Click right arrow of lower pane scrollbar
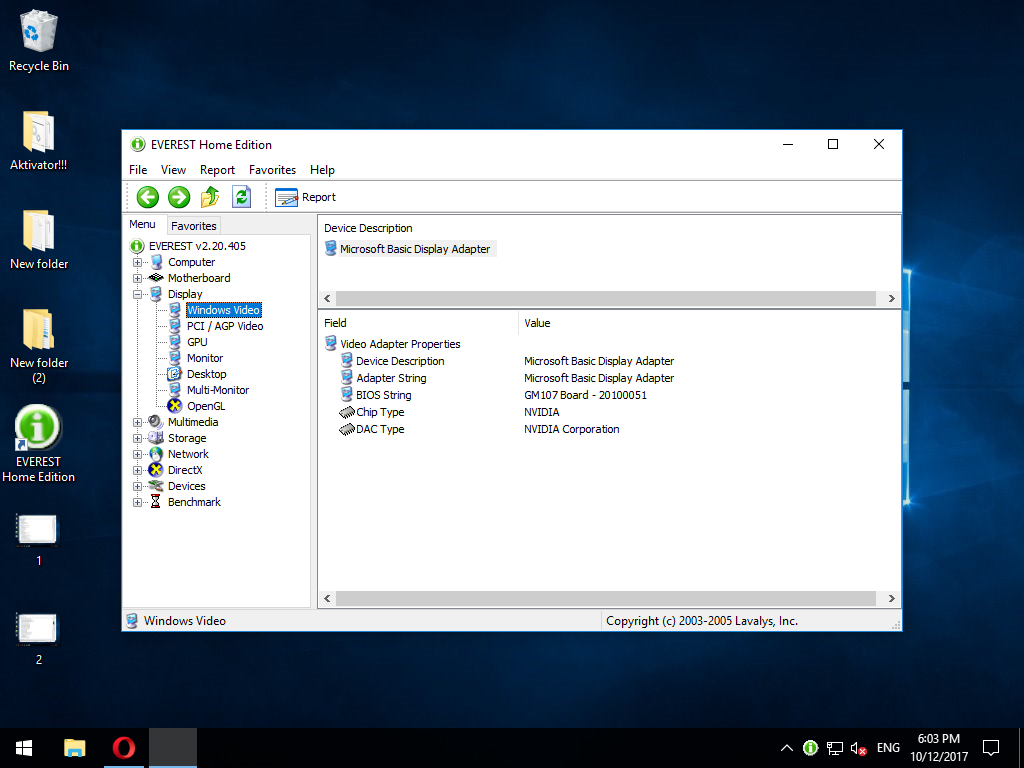 (891, 599)
